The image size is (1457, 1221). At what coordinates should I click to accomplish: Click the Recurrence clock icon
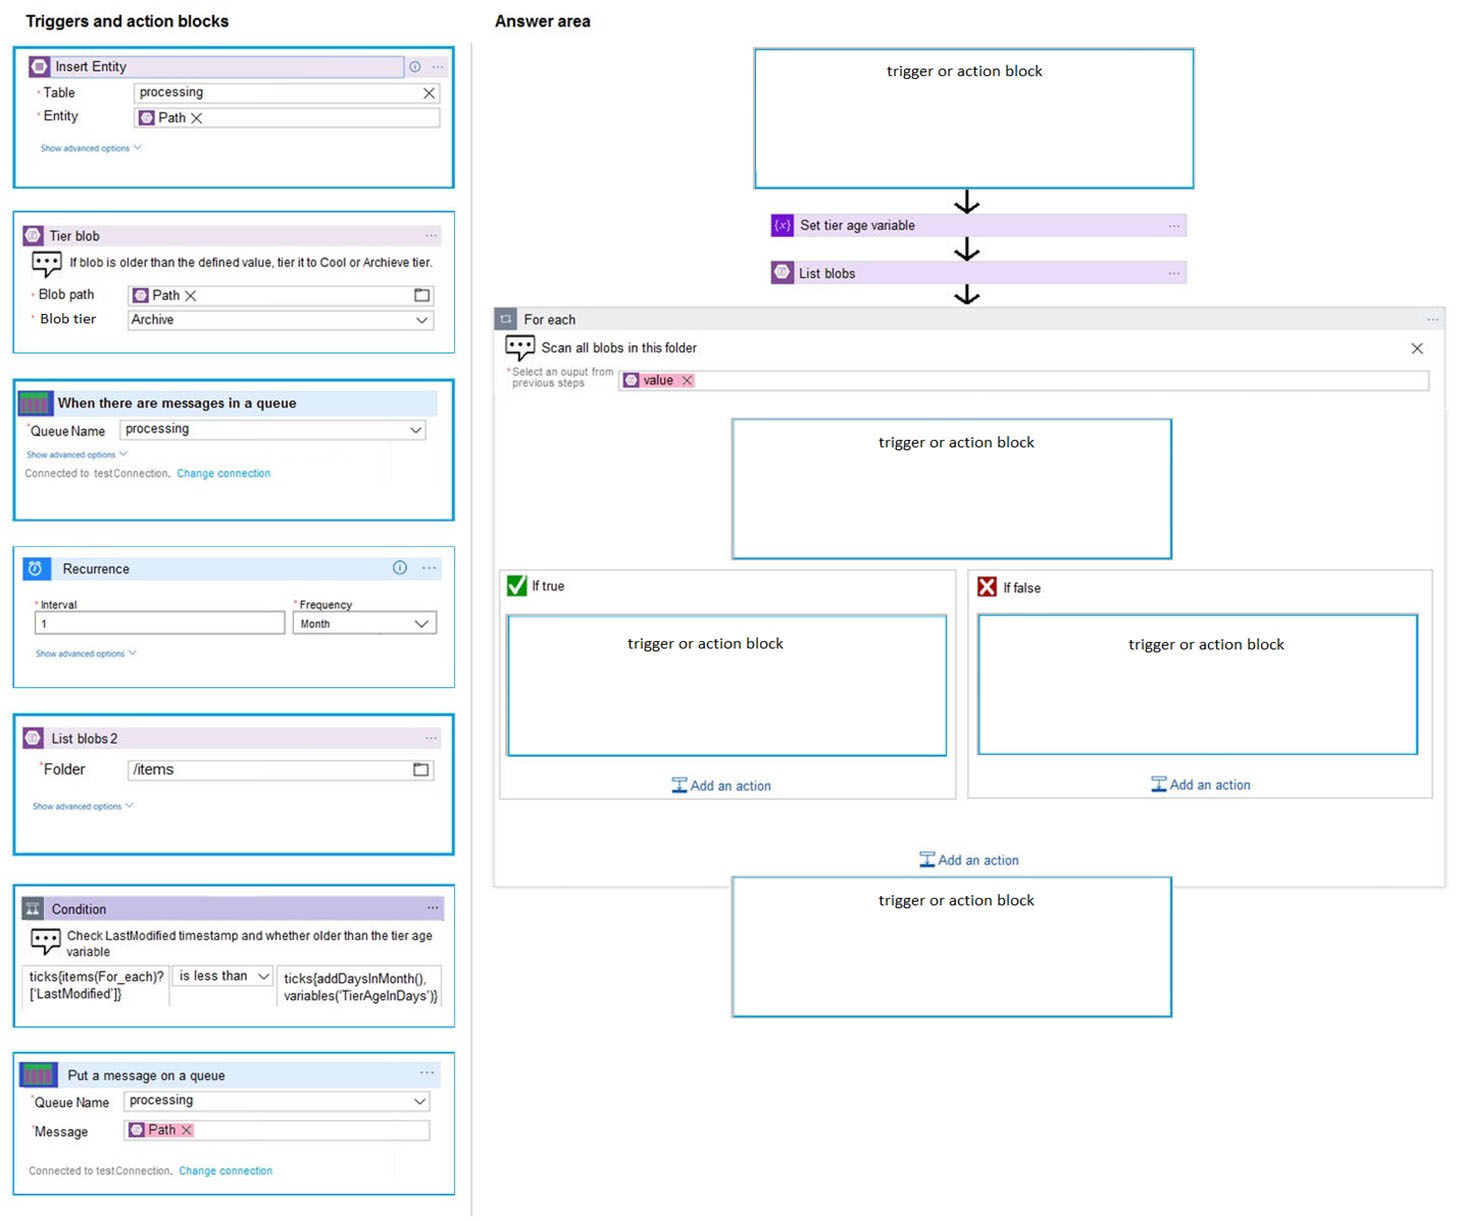coord(35,568)
